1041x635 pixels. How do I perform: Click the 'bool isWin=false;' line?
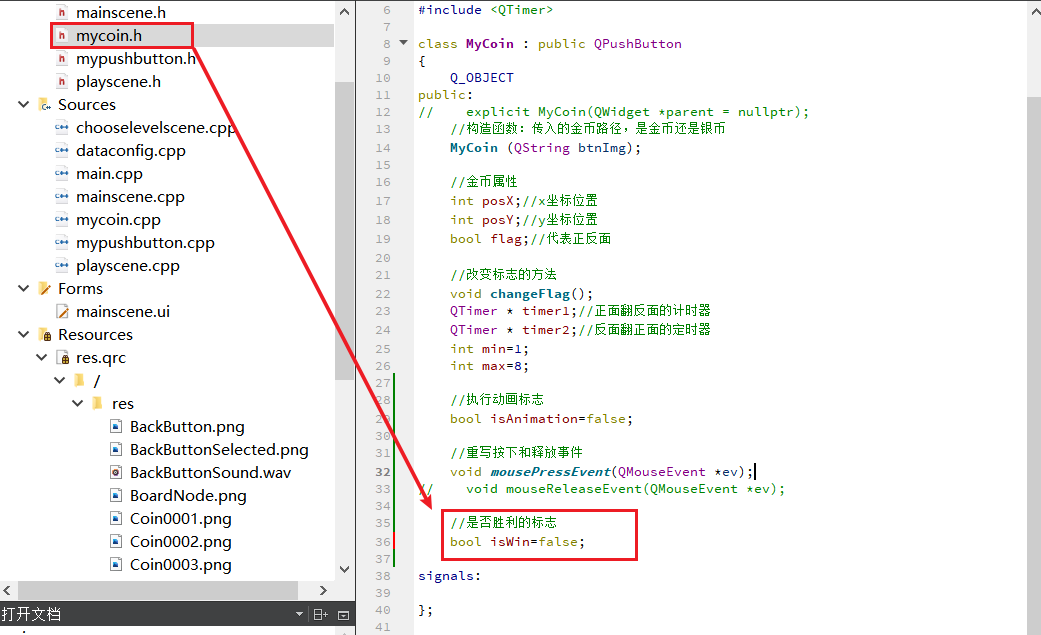517,542
